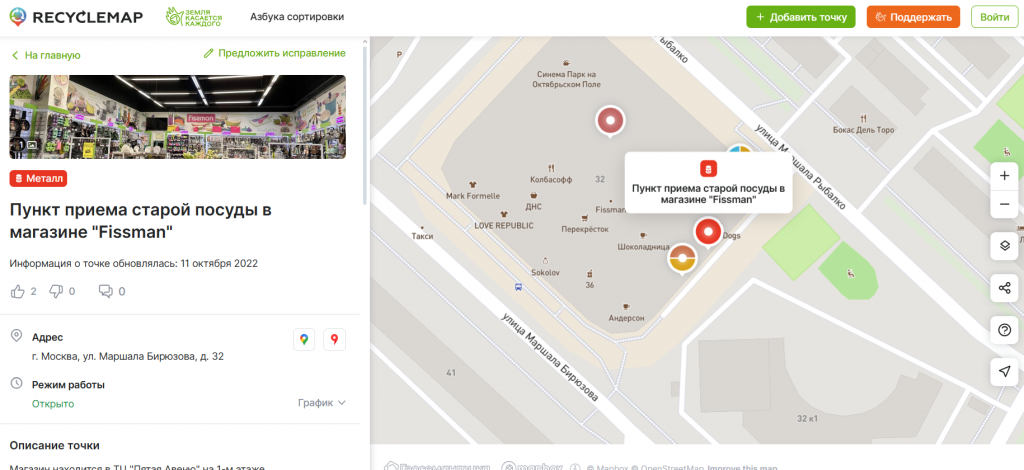This screenshot has width=1024, height=470.
Task: Click the Добавить точку button
Action: (x=801, y=17)
